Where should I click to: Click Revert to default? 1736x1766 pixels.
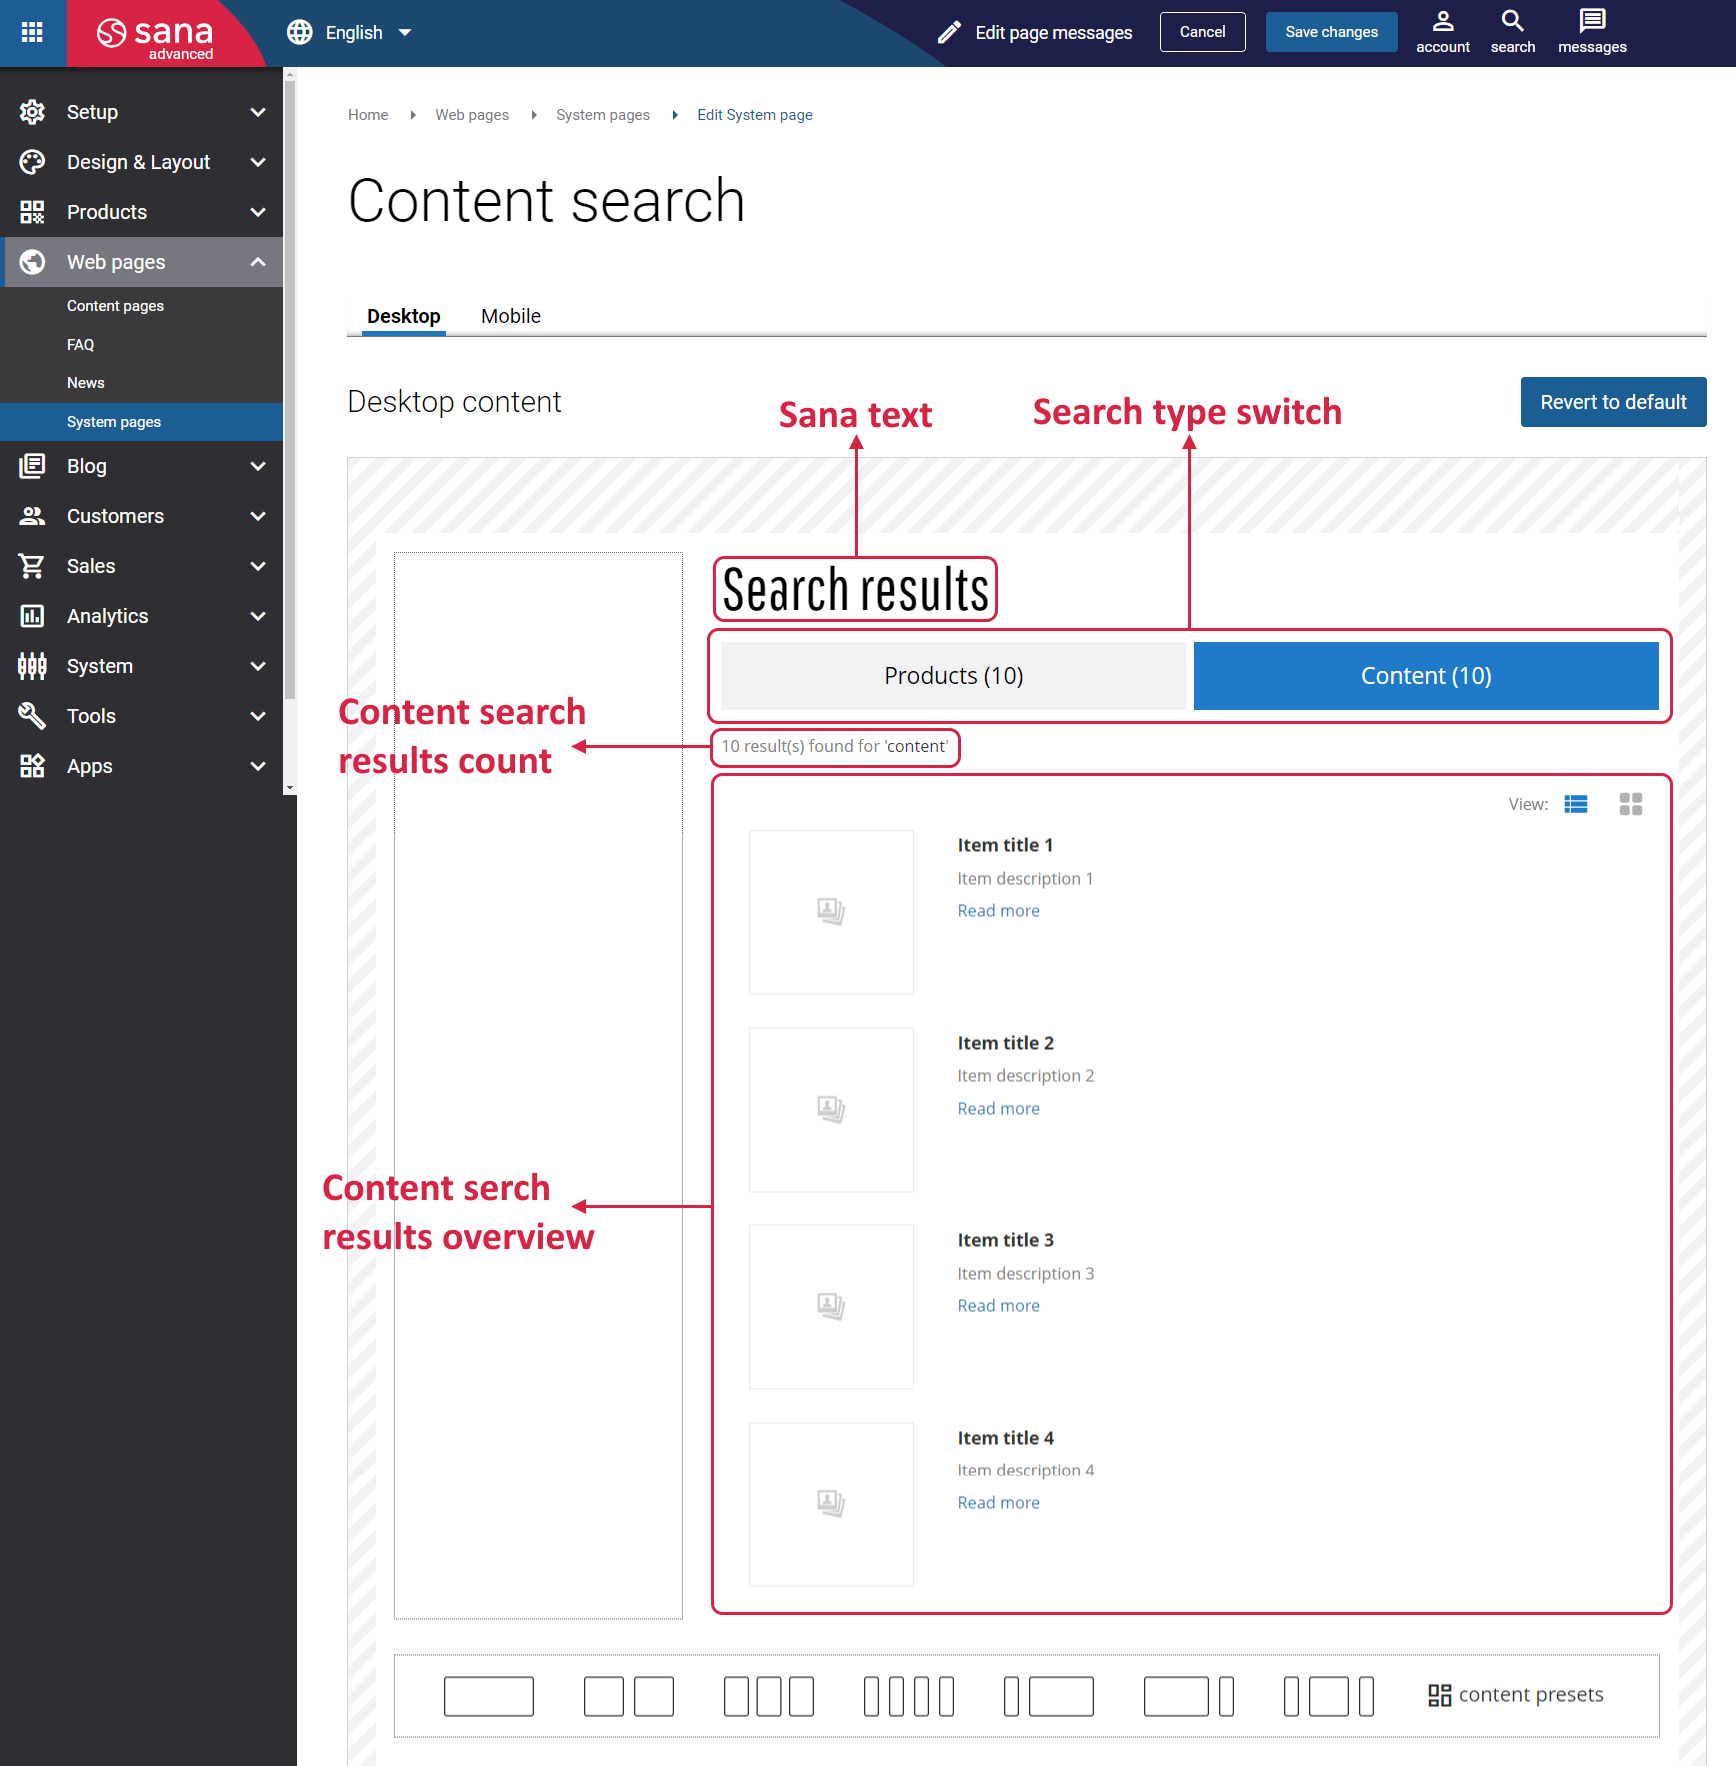coord(1612,401)
